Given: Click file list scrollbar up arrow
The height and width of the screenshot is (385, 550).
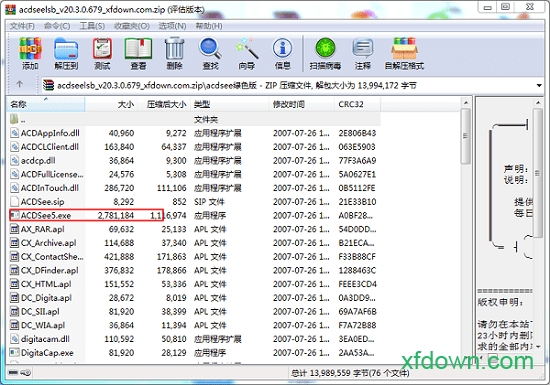Looking at the screenshot, I should (465, 103).
